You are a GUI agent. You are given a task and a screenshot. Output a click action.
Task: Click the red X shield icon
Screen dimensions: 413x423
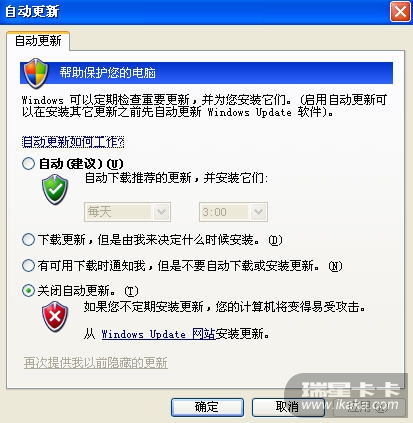pos(55,316)
